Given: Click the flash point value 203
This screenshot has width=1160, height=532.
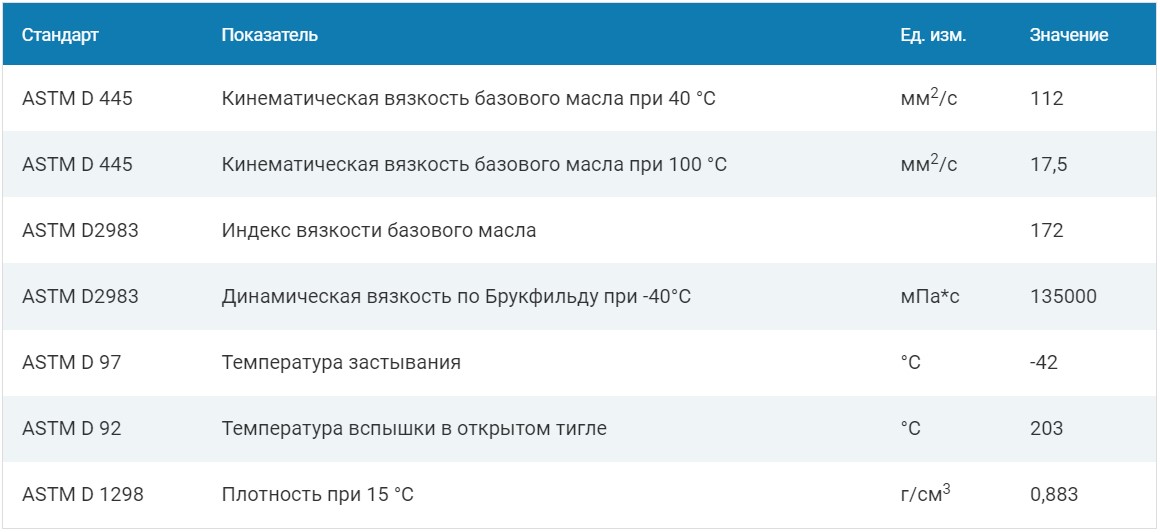Looking at the screenshot, I should point(1047,428).
